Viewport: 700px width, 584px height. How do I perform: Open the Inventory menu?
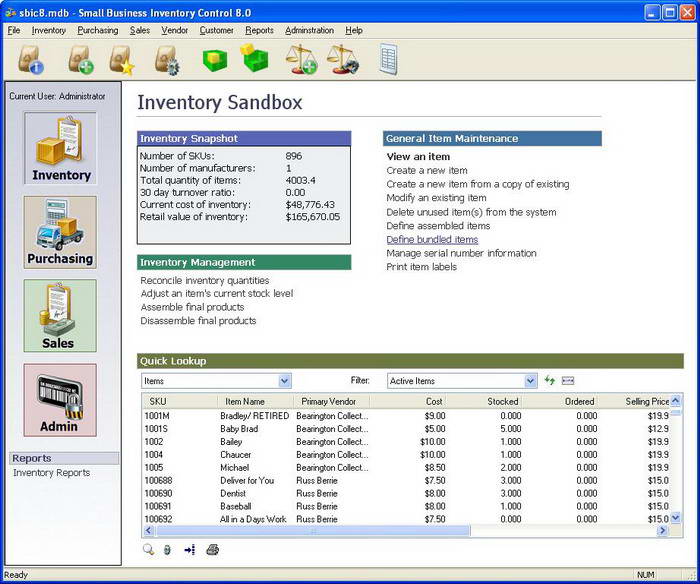(49, 30)
